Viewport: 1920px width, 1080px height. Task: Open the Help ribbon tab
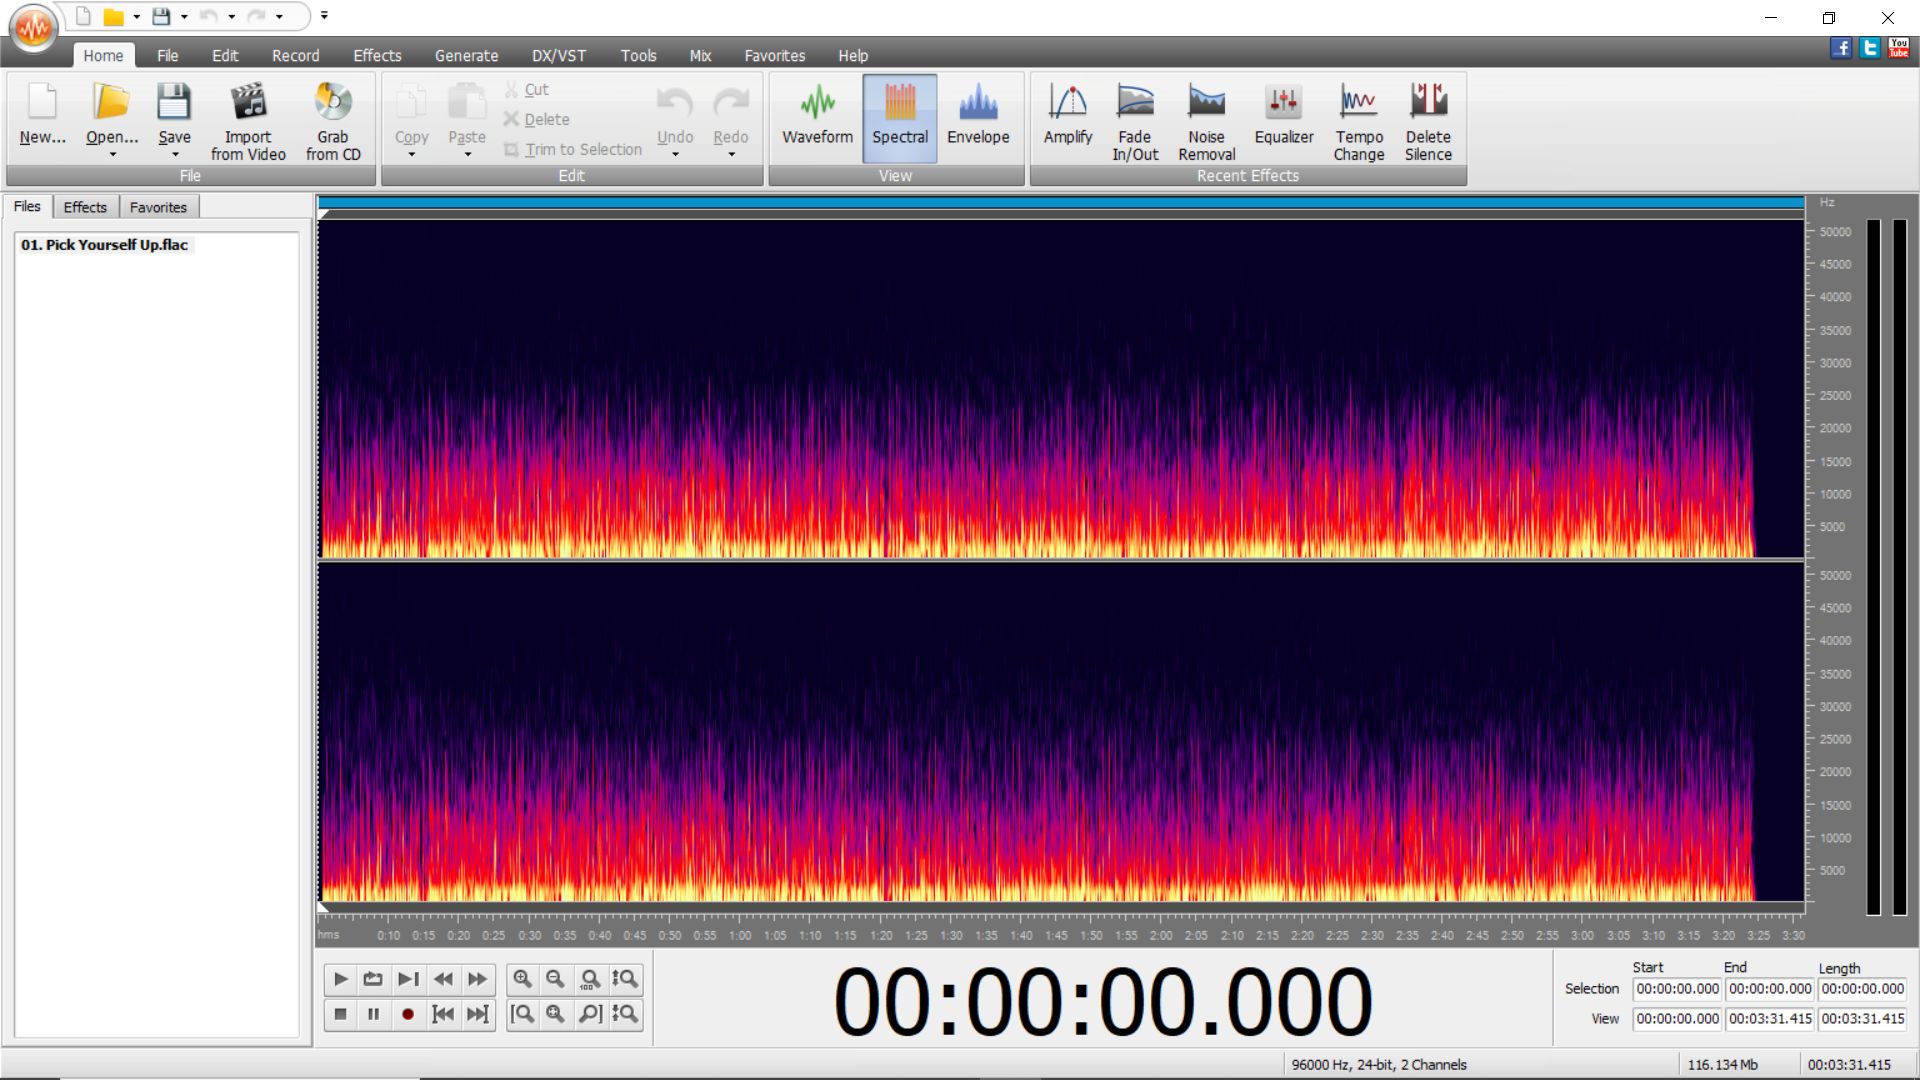[x=853, y=56]
